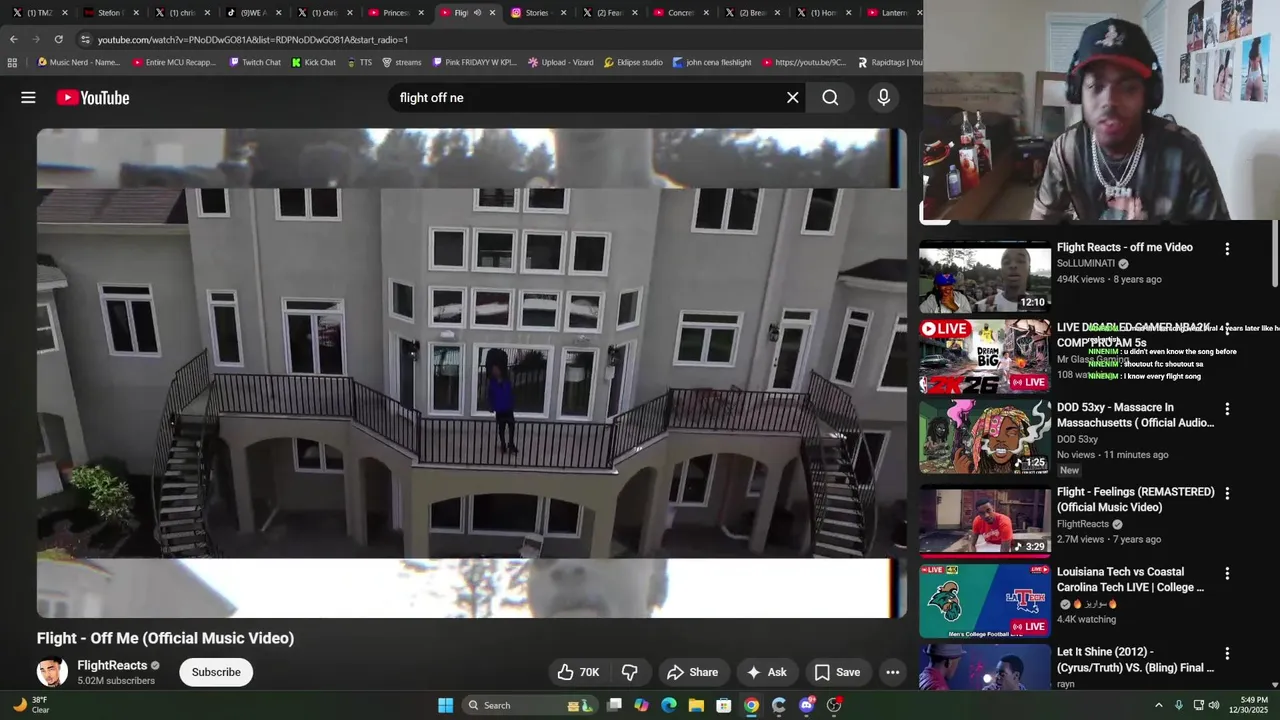1280x720 pixels.
Task: Open more actions menu below the video
Action: pos(892,672)
